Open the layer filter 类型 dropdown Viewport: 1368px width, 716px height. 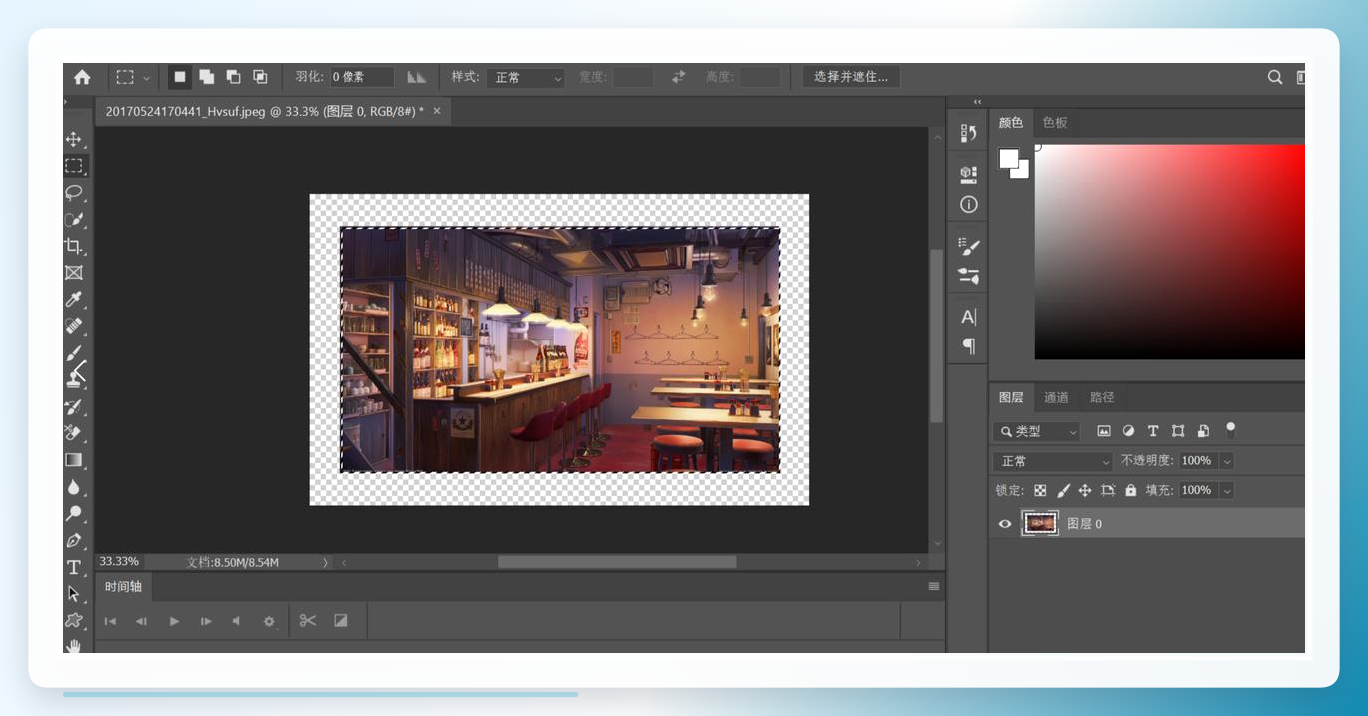[1037, 431]
